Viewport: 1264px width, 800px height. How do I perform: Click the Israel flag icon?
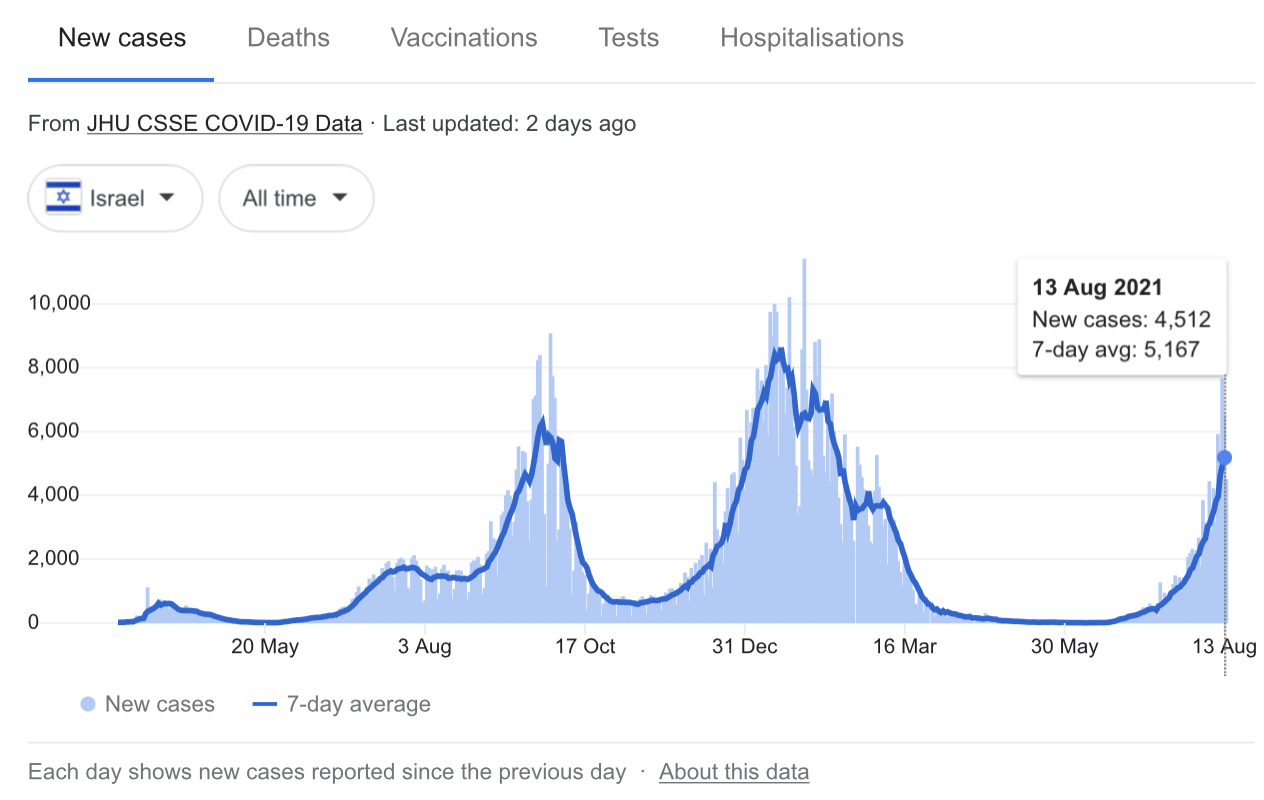tap(63, 198)
